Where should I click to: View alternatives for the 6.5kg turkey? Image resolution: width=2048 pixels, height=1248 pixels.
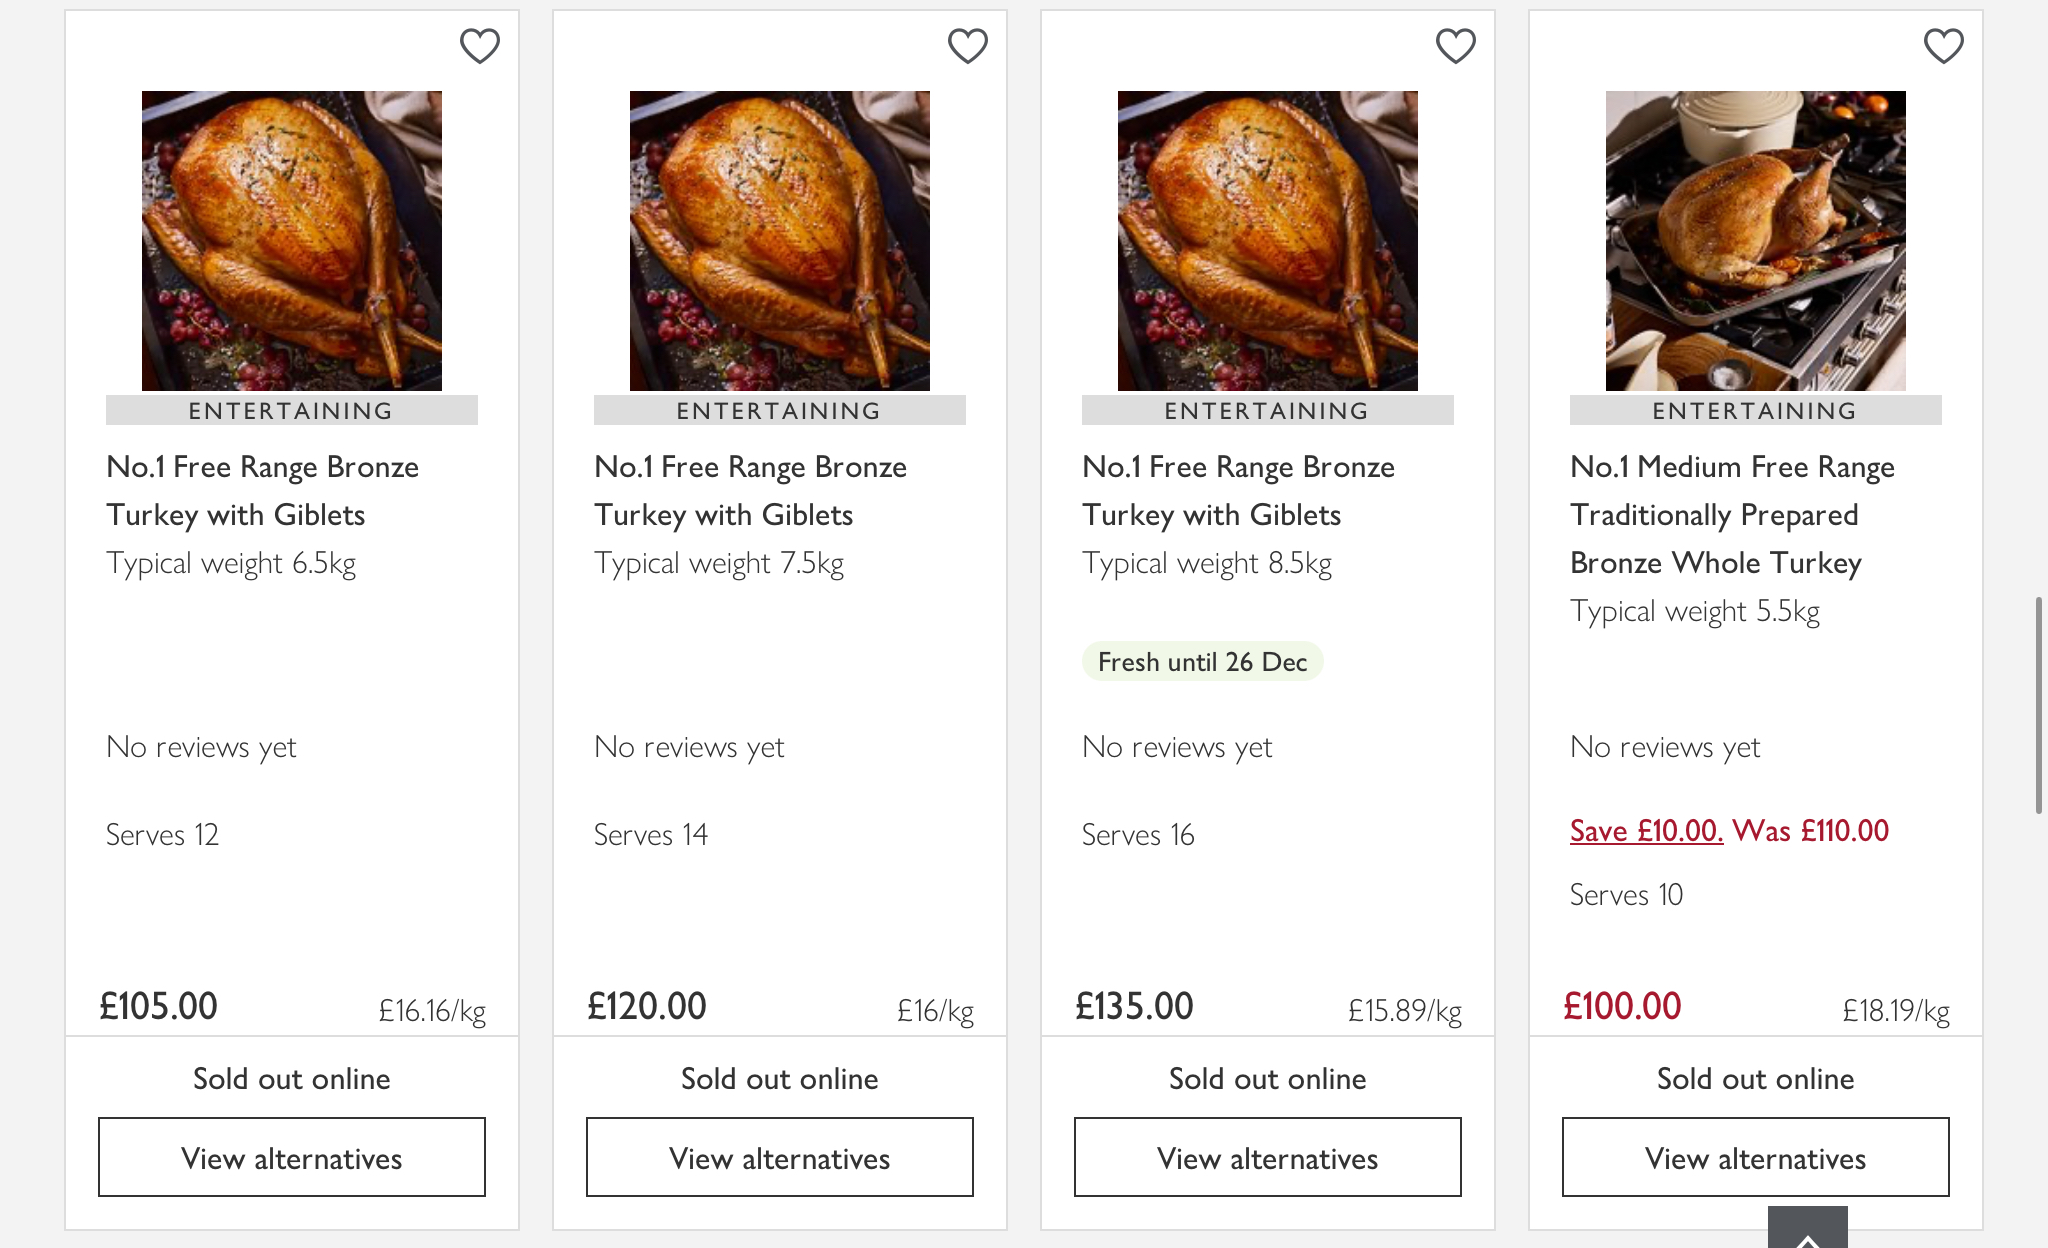click(x=292, y=1157)
